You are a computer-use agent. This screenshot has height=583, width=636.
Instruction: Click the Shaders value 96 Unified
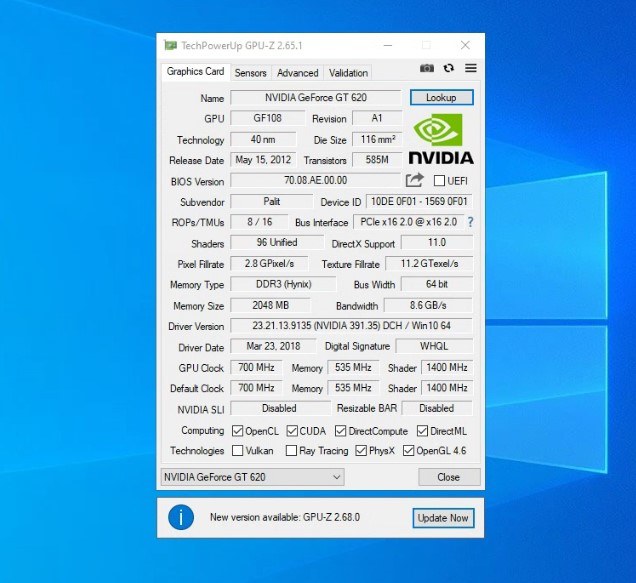click(277, 243)
